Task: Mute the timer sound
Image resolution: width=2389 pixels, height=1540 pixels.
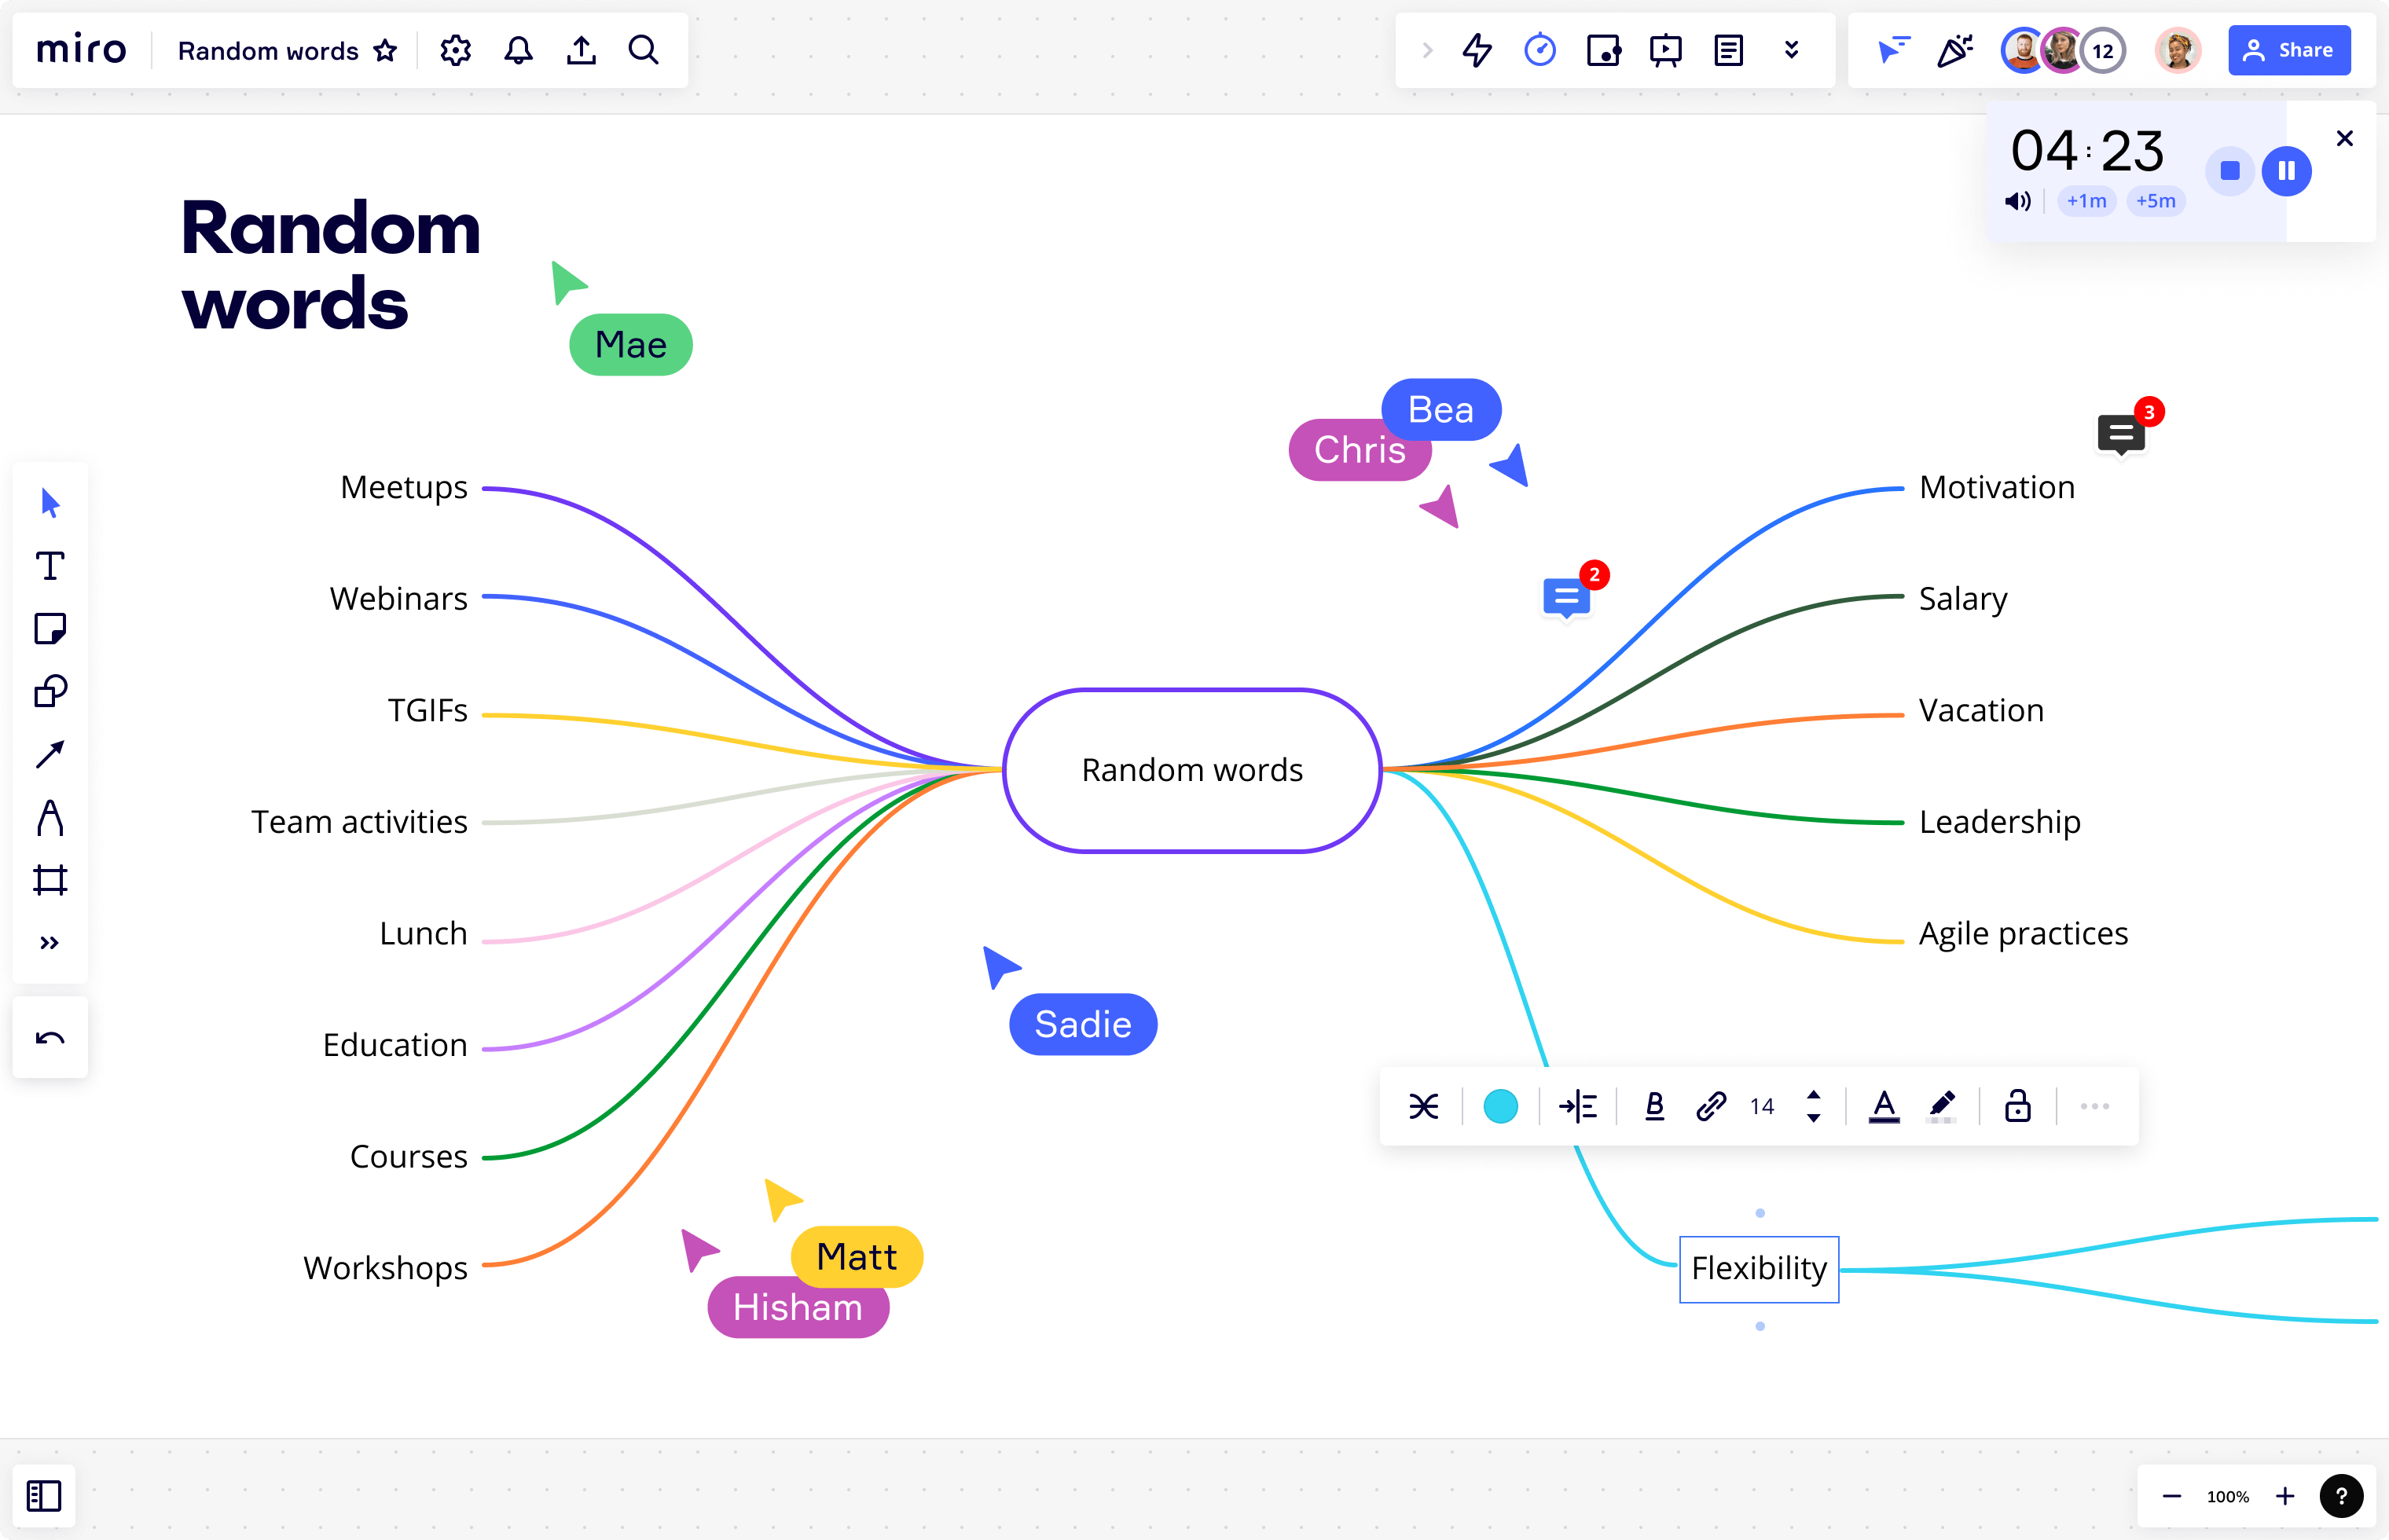Action: (x=2017, y=201)
